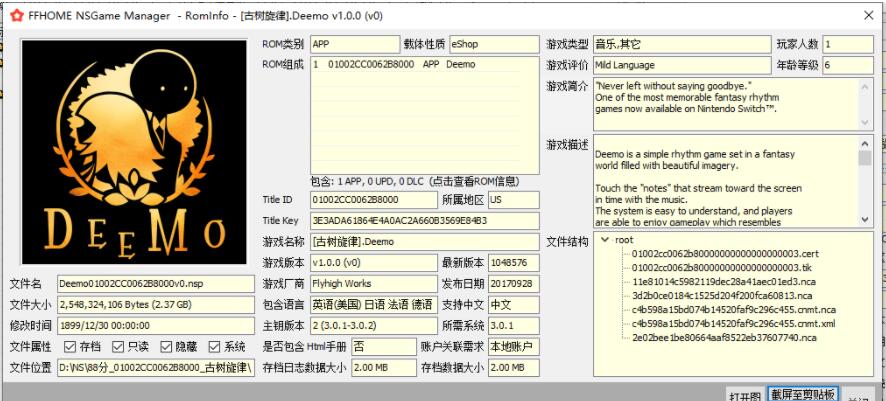Click the 文件大小 file size field

(x=156, y=304)
